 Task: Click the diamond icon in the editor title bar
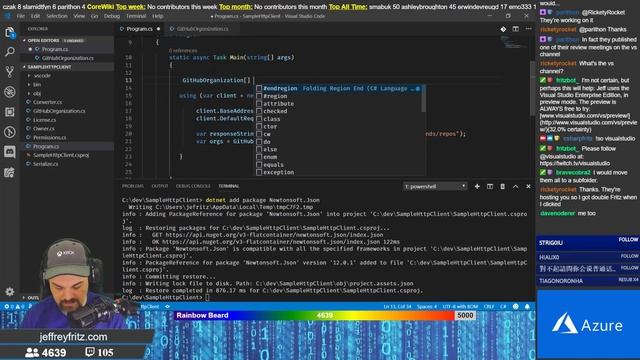point(503,29)
